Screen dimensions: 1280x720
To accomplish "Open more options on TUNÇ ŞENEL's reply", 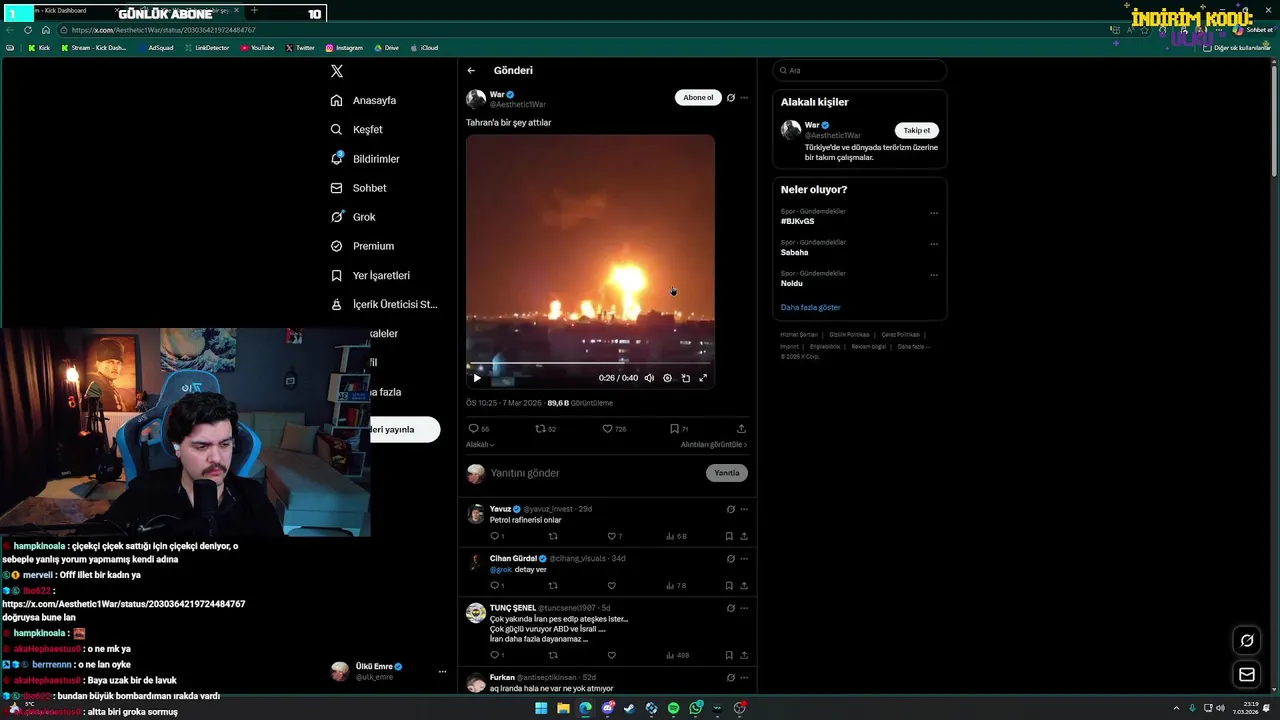I will (x=744, y=608).
